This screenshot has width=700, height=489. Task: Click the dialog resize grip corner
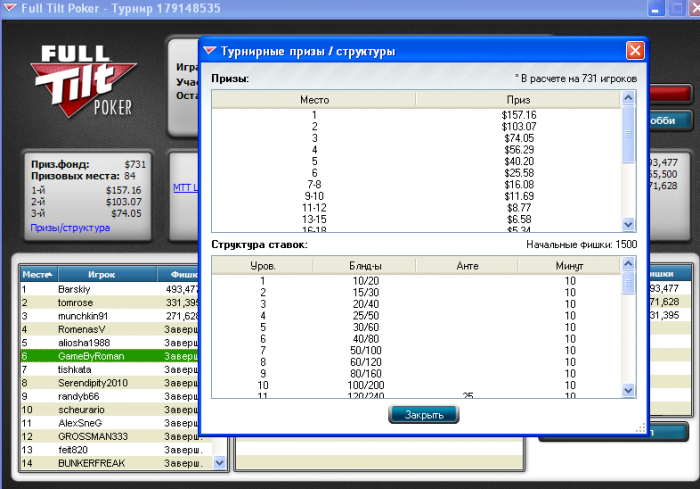[x=641, y=428]
